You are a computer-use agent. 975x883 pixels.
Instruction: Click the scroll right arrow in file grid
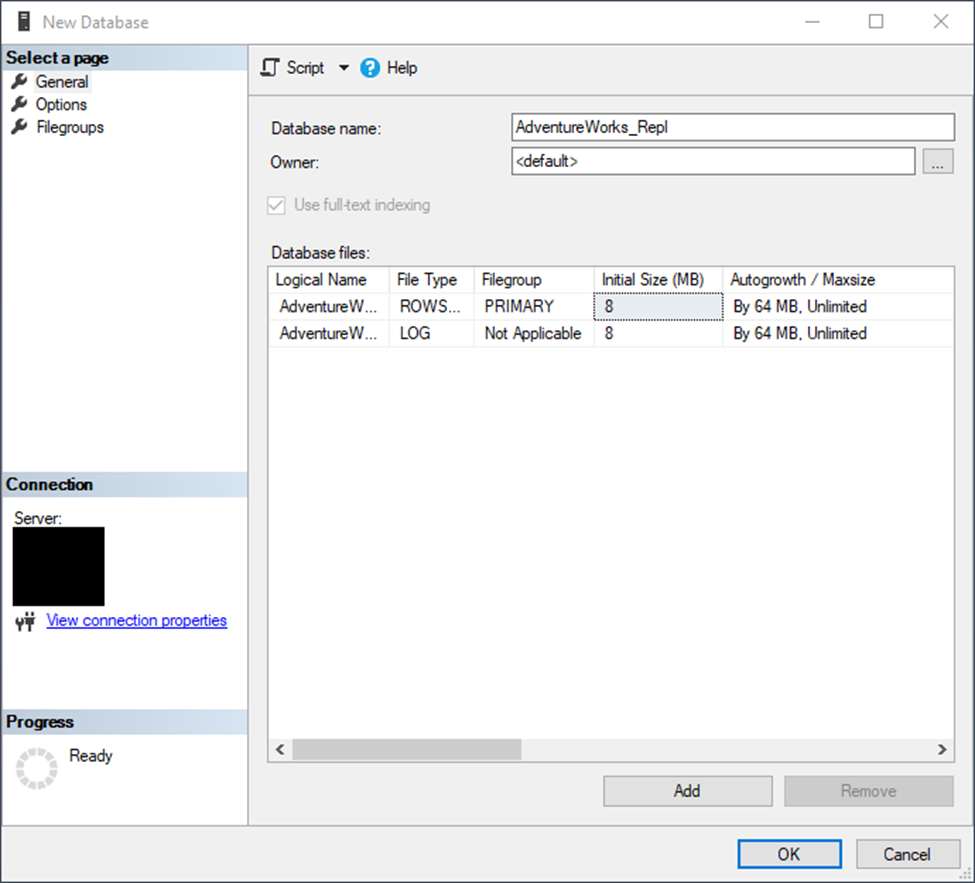pos(942,749)
